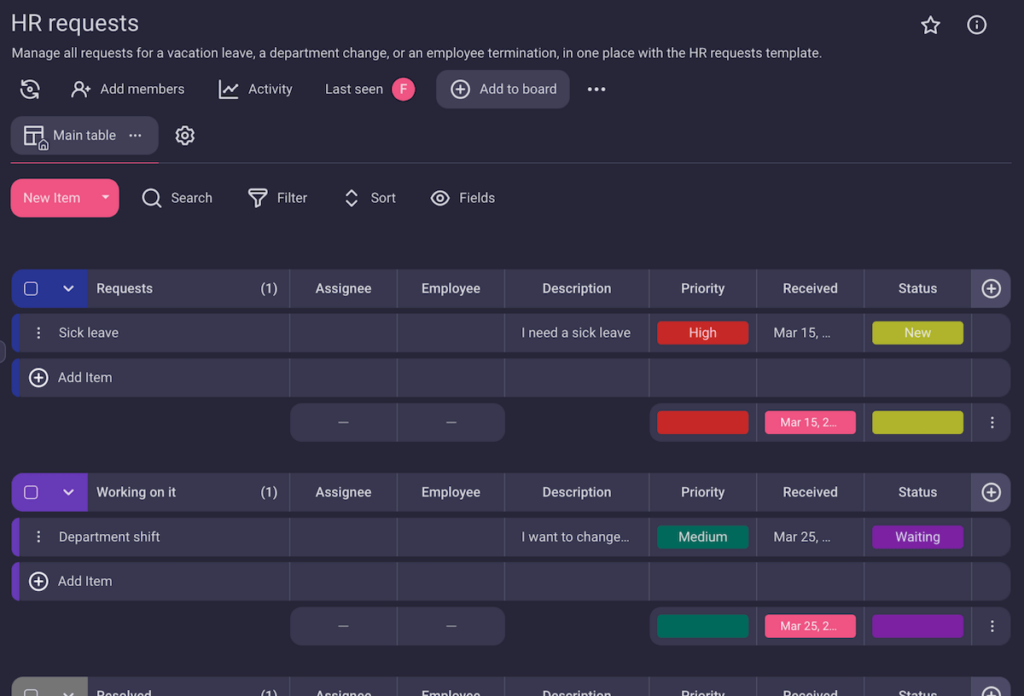Screen dimensions: 1024x696
Task: Open the New Item dropdown arrow
Action: [103, 198]
